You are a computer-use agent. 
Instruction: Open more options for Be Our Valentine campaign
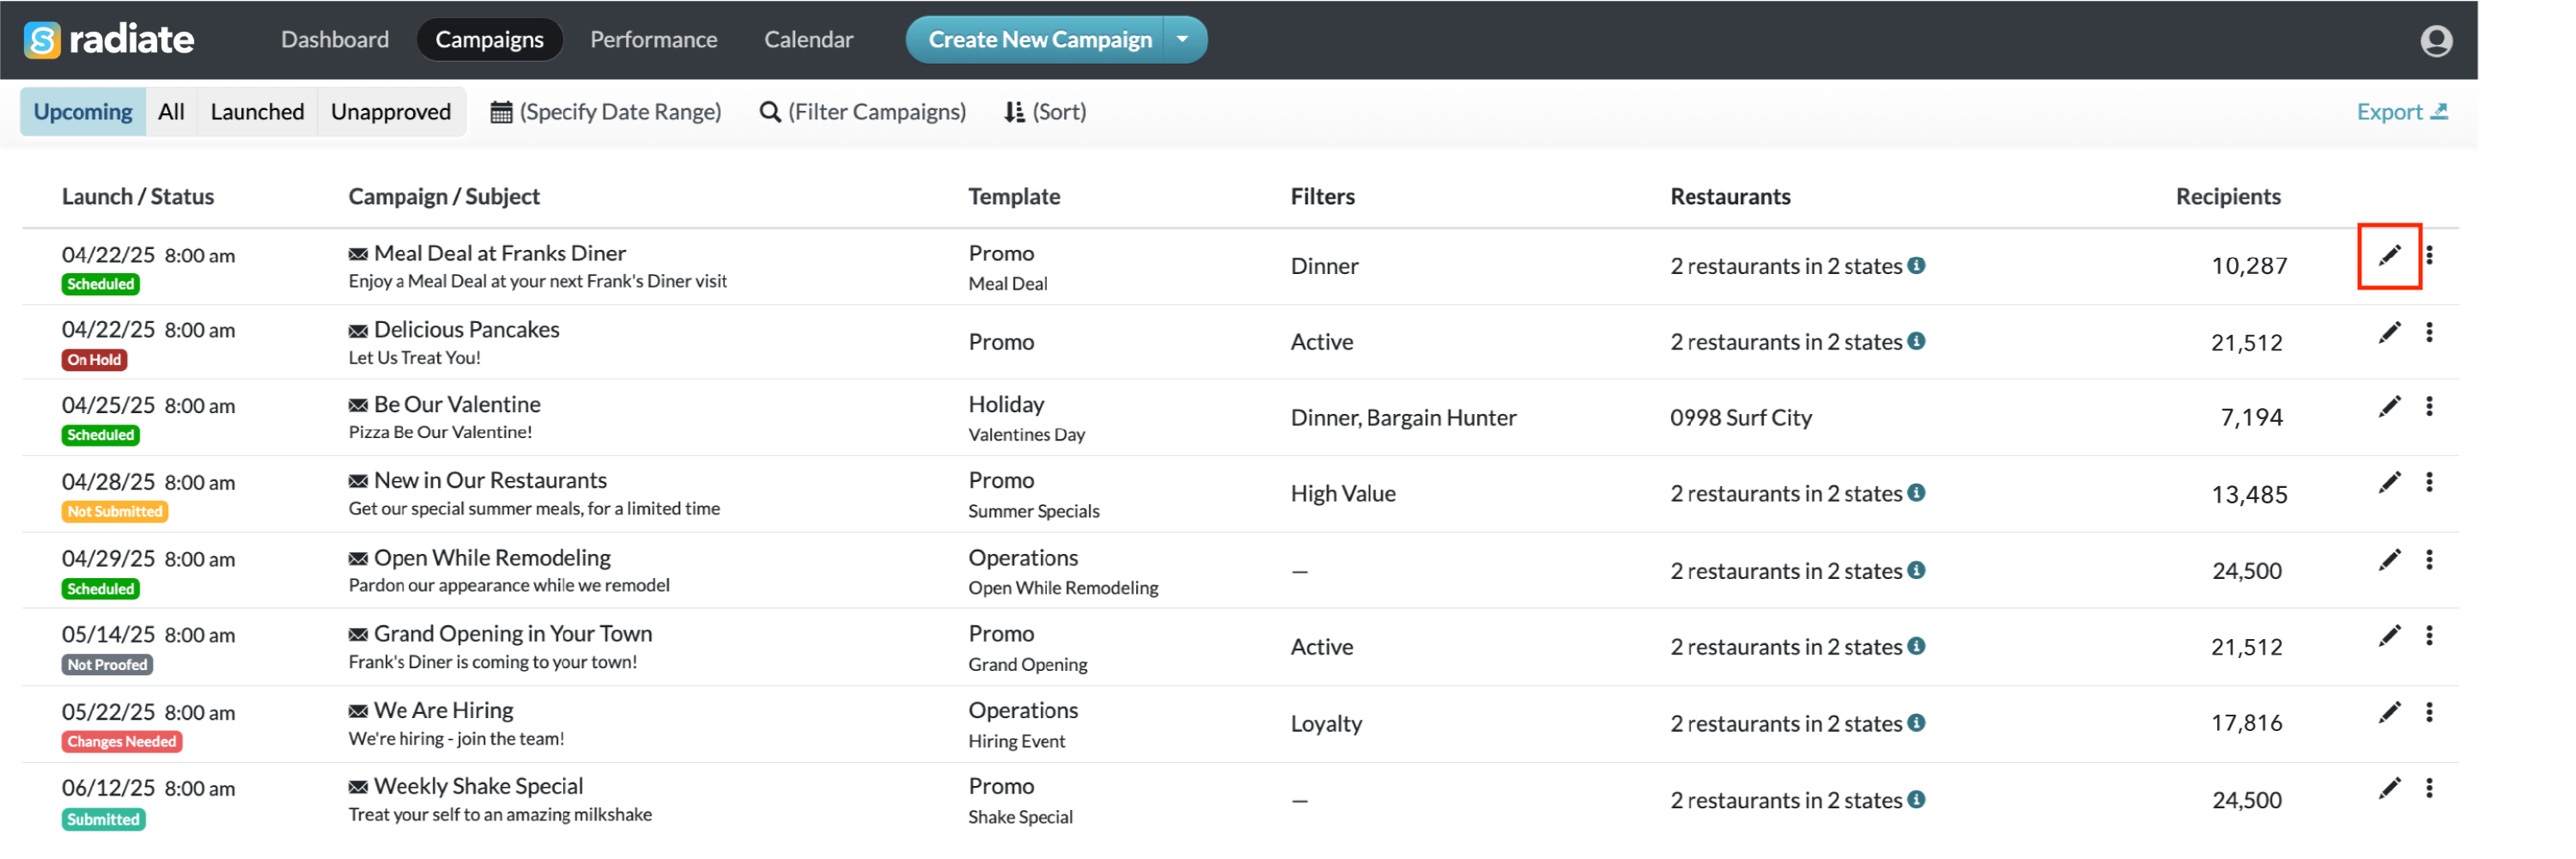(2429, 407)
